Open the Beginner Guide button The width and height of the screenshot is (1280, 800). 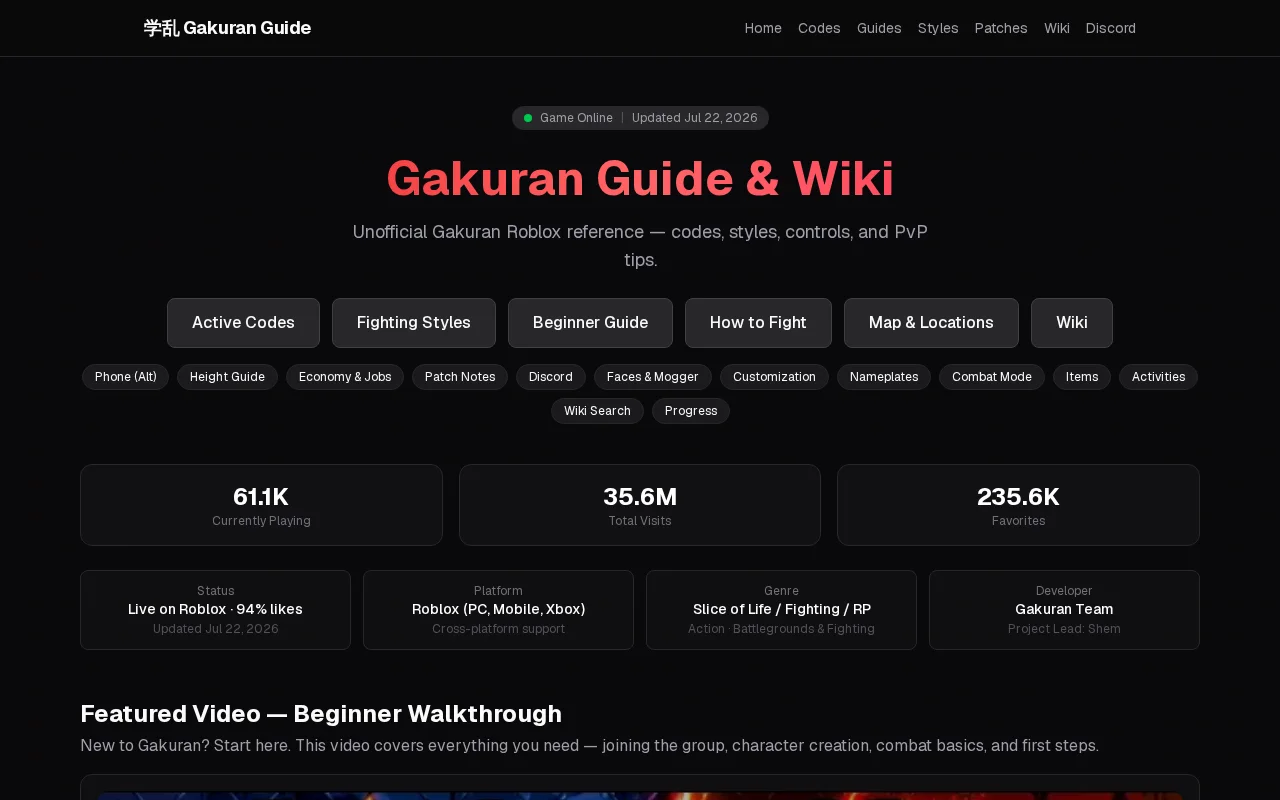590,323
